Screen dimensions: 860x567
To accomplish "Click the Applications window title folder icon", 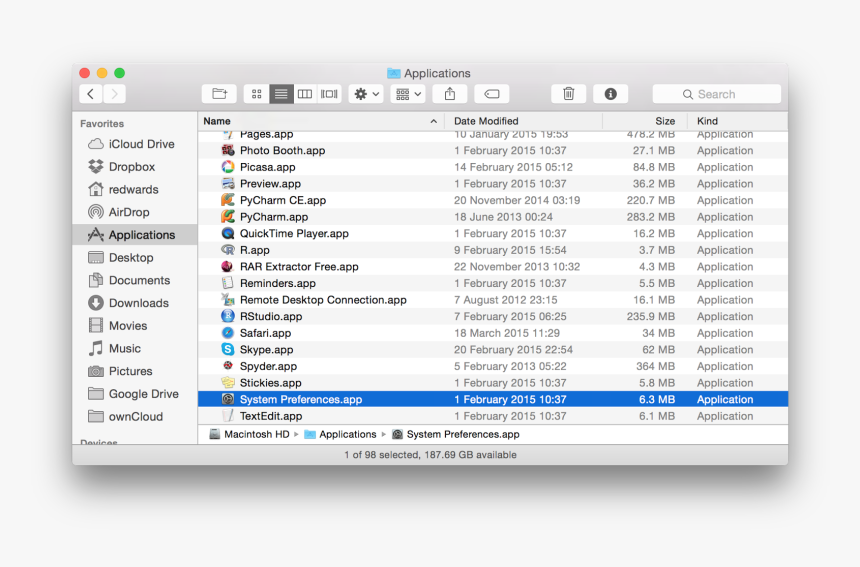I will coord(393,73).
